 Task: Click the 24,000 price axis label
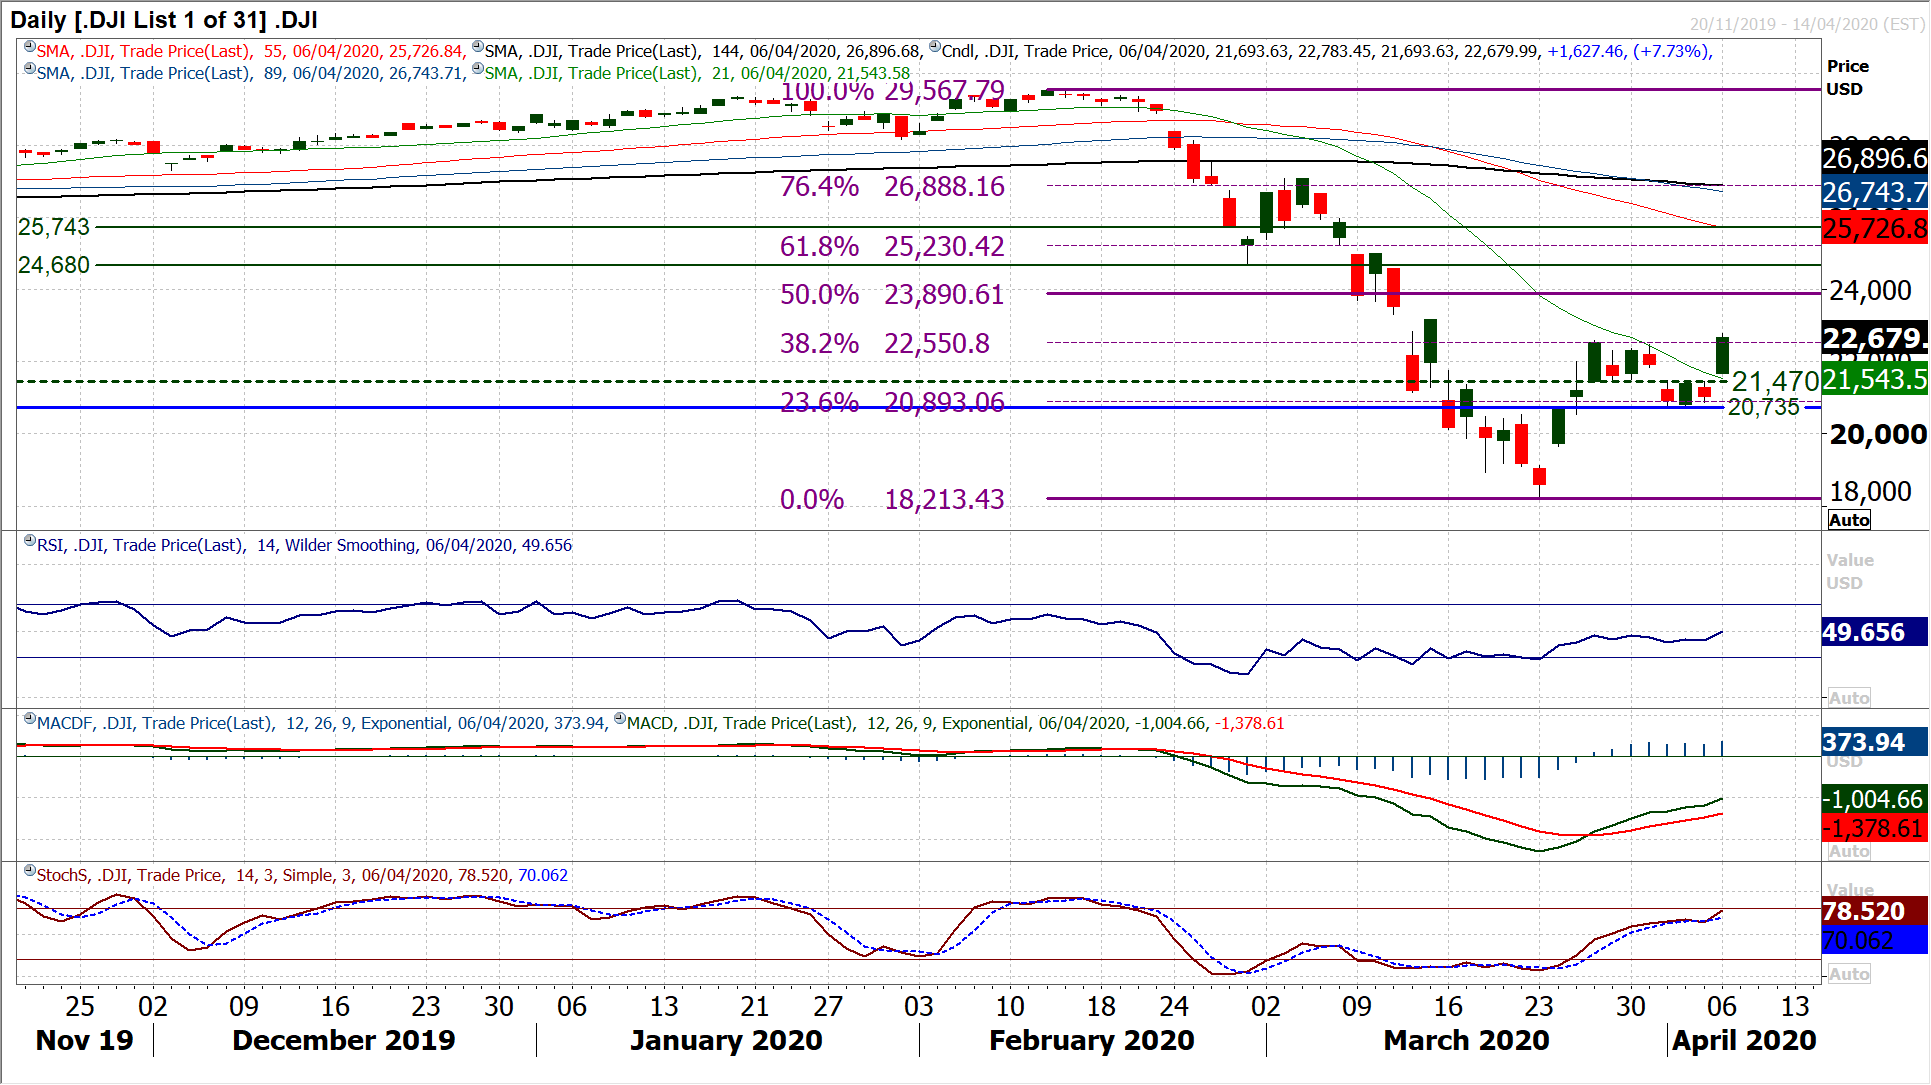1870,290
